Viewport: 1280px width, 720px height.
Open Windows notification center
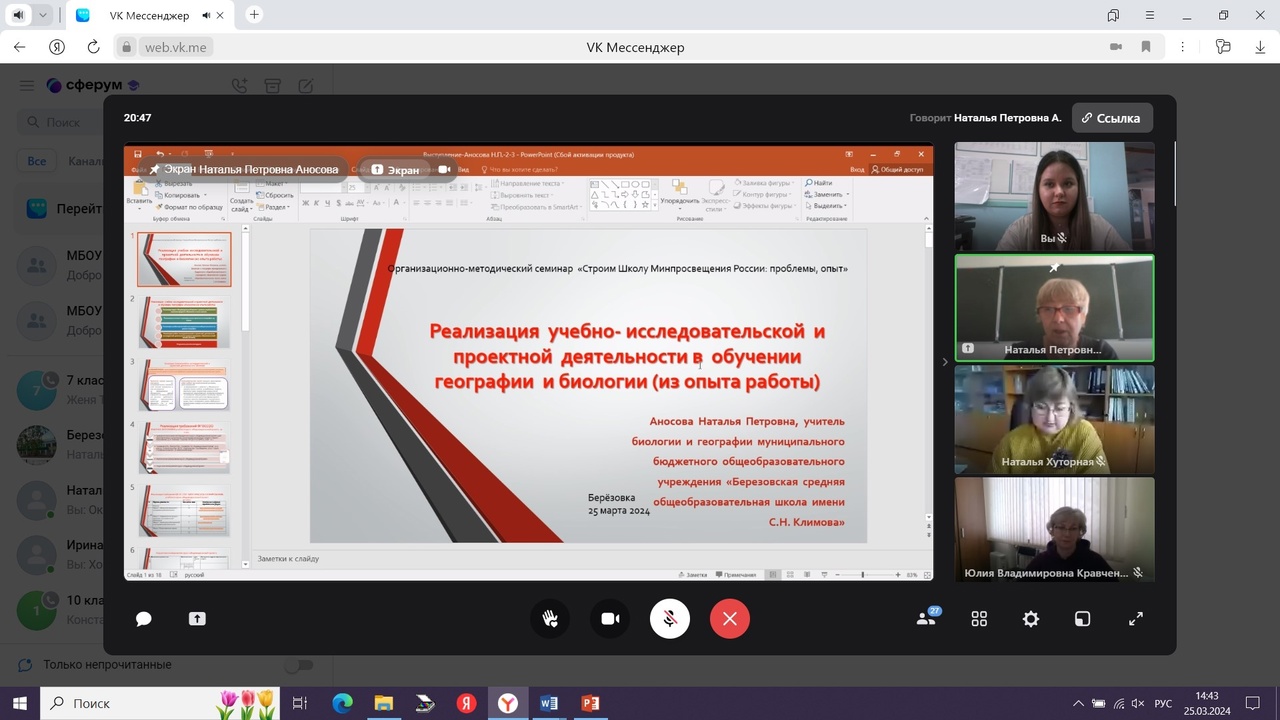pyautogui.click(x=1252, y=703)
